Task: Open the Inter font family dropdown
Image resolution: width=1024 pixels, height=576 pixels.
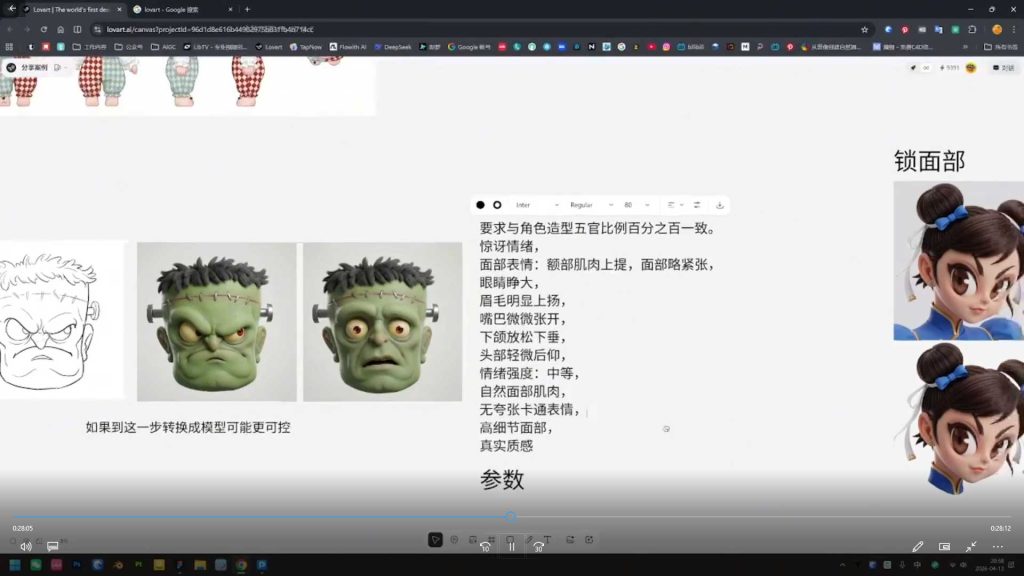Action: (537, 205)
